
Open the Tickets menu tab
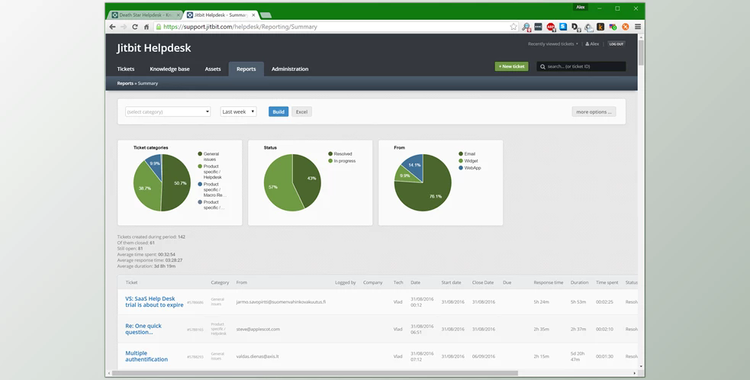coord(126,69)
